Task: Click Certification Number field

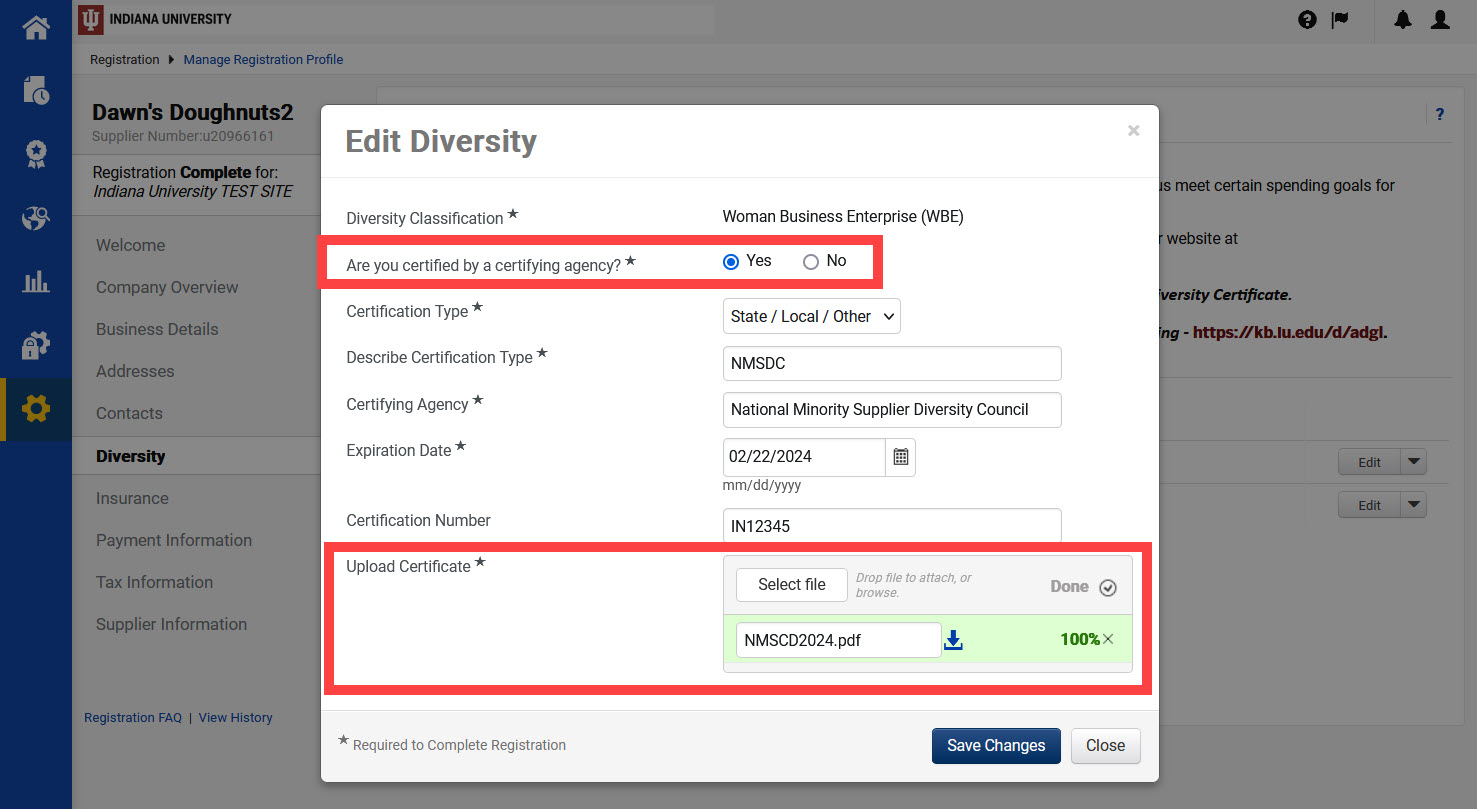Action: coord(892,526)
